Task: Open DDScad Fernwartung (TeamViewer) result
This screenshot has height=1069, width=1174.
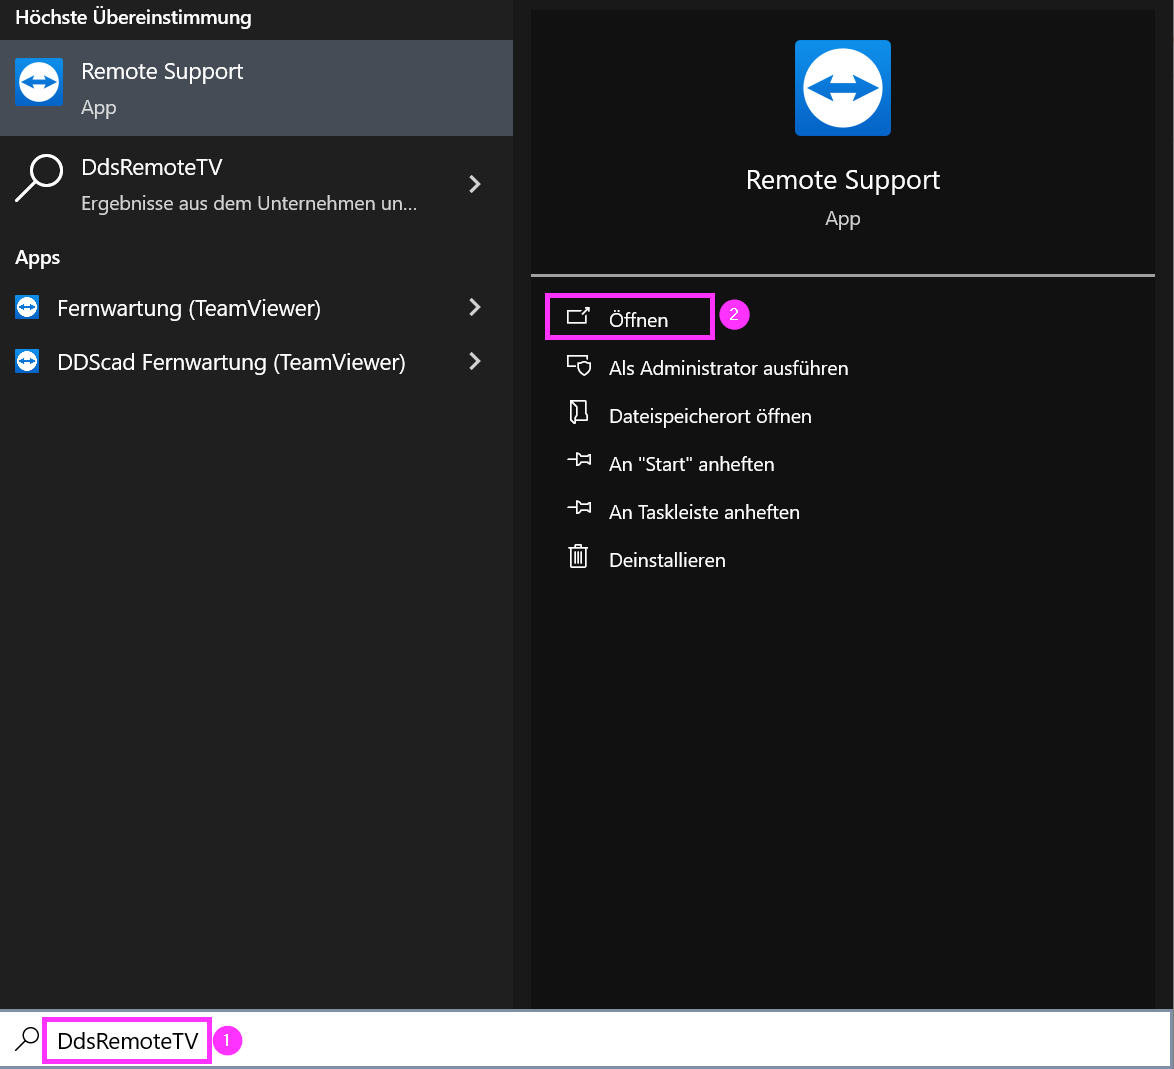Action: pyautogui.click(x=256, y=362)
